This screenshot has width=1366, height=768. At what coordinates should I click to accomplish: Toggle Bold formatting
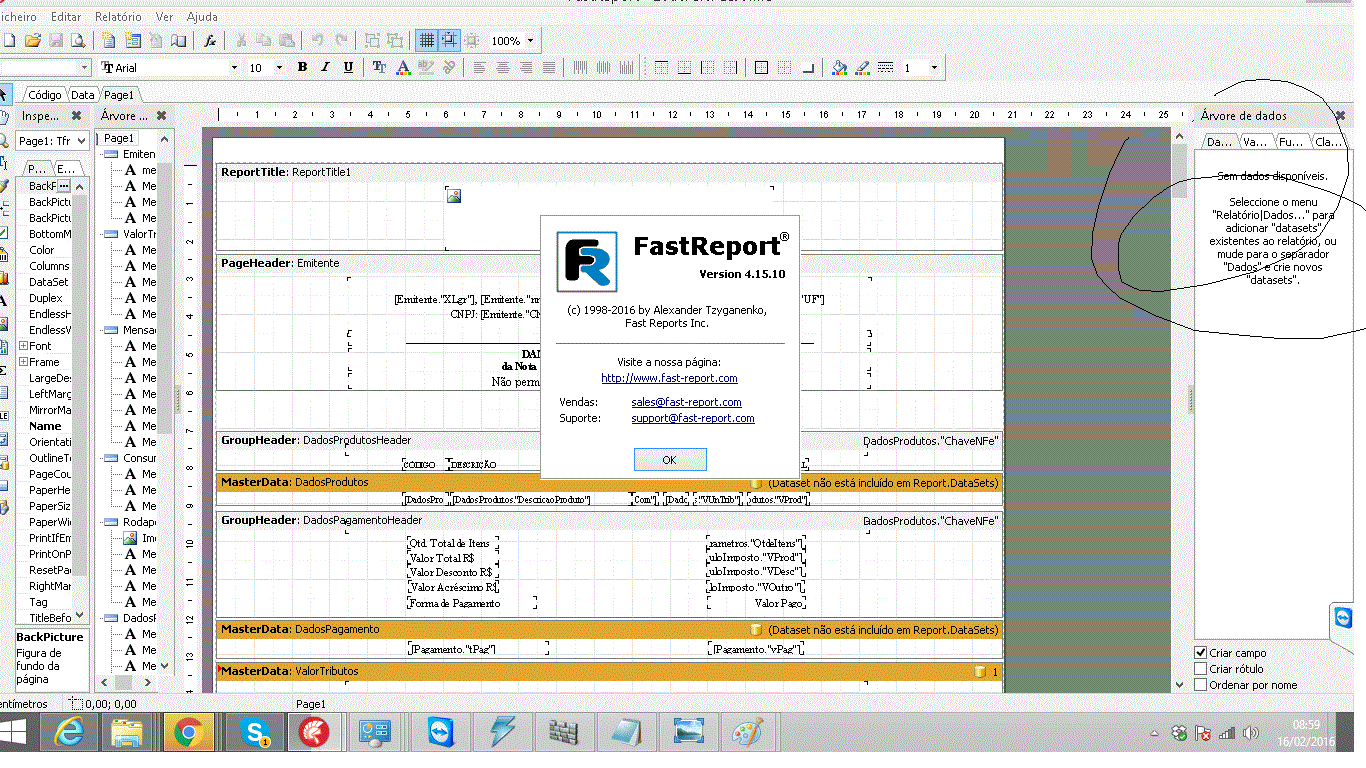(302, 67)
